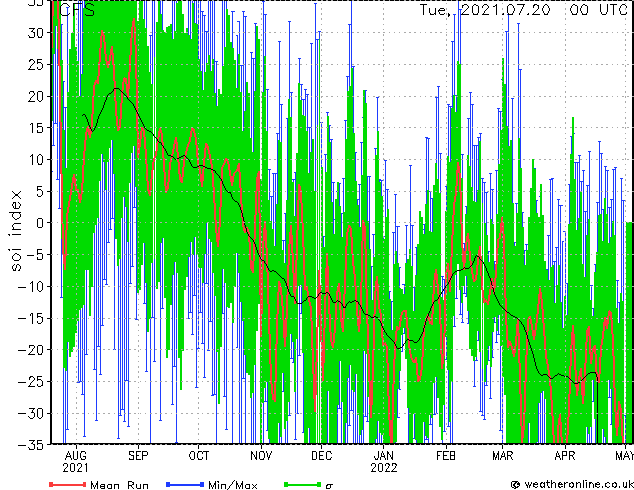Screen dimensions: 634x490
Task: Click the MAR x-axis label
Action: (503, 456)
